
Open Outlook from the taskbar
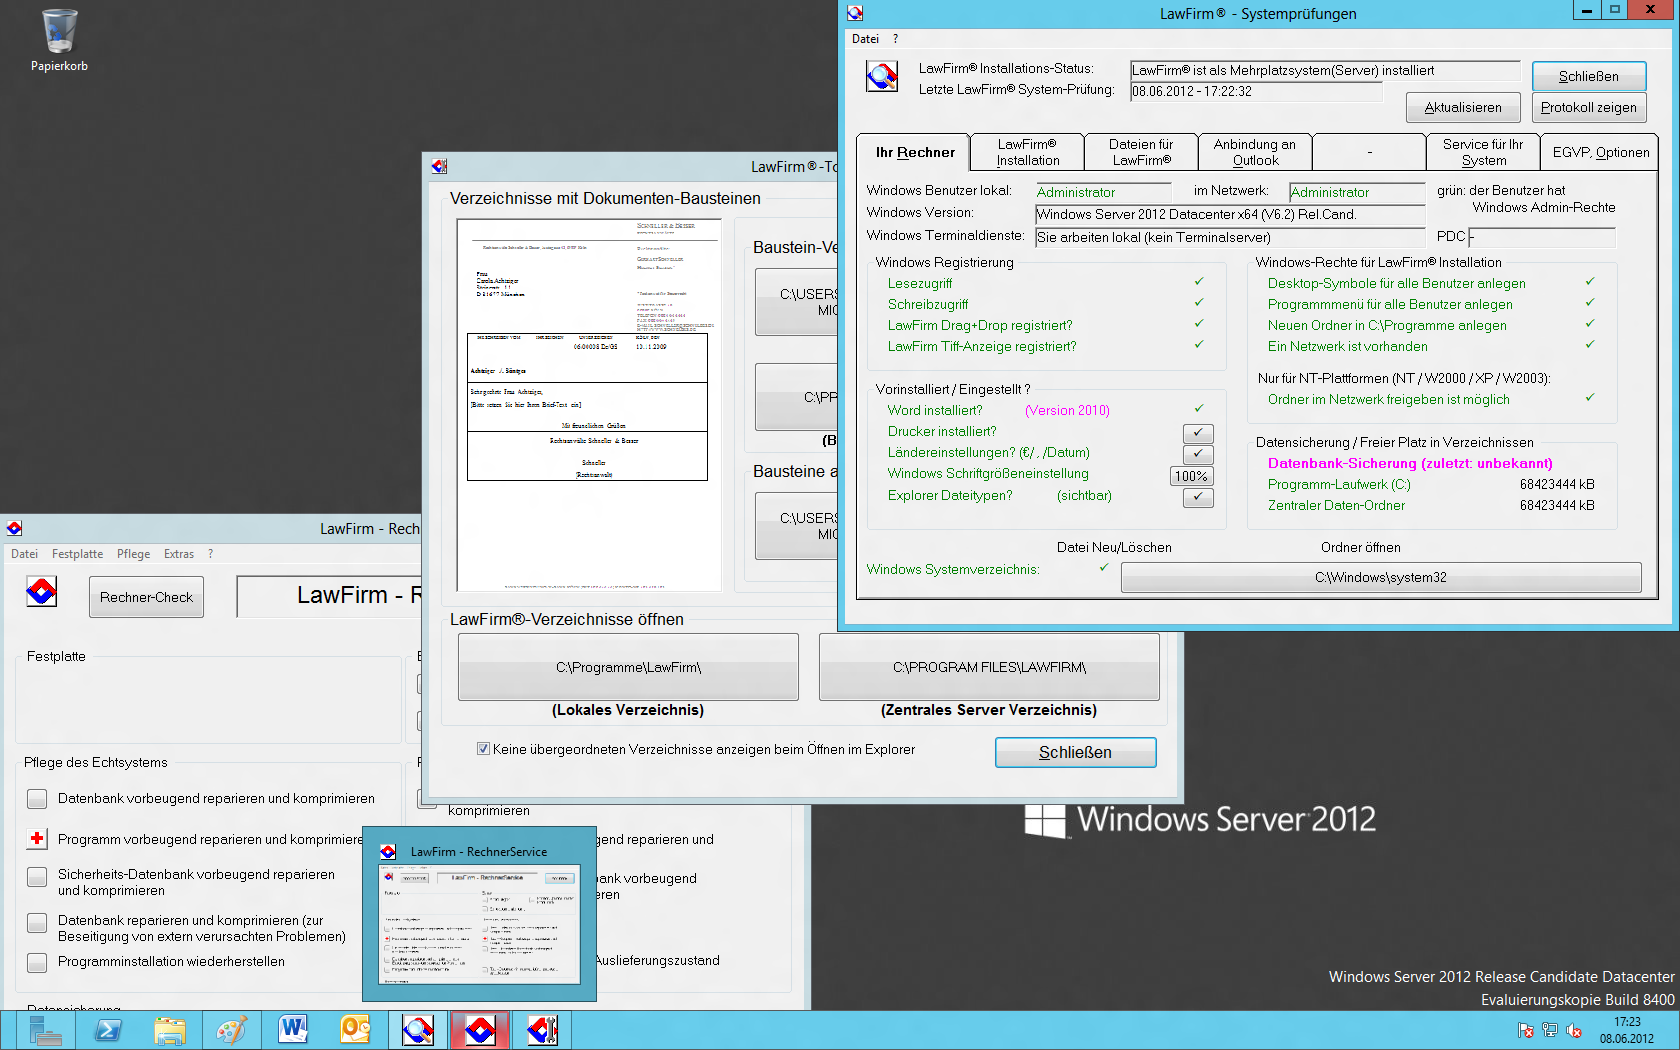(355, 1030)
